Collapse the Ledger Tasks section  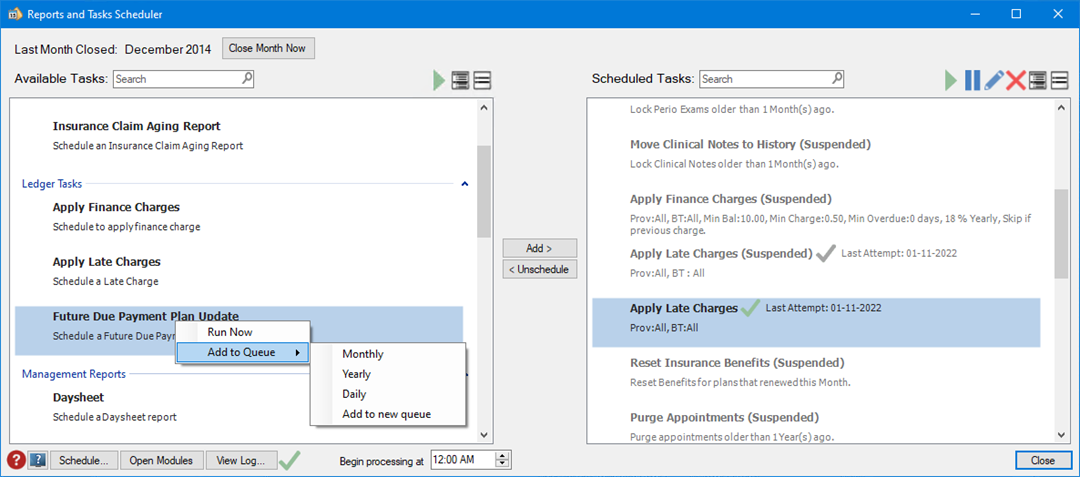click(464, 184)
